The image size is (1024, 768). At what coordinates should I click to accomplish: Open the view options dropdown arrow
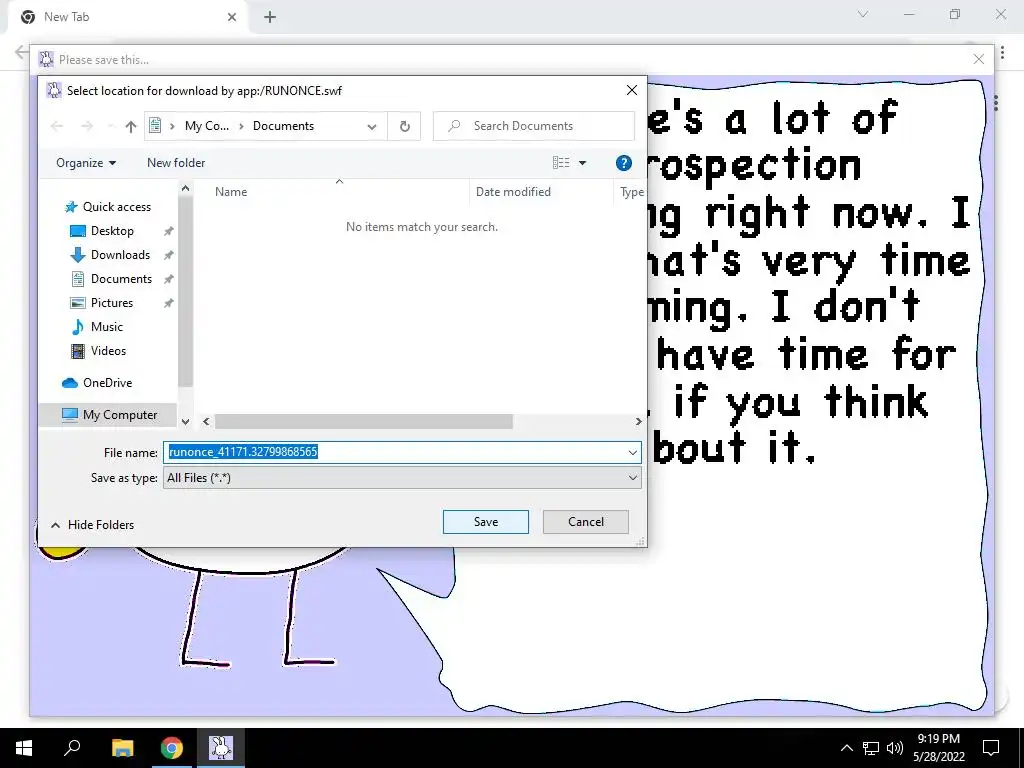[582, 163]
